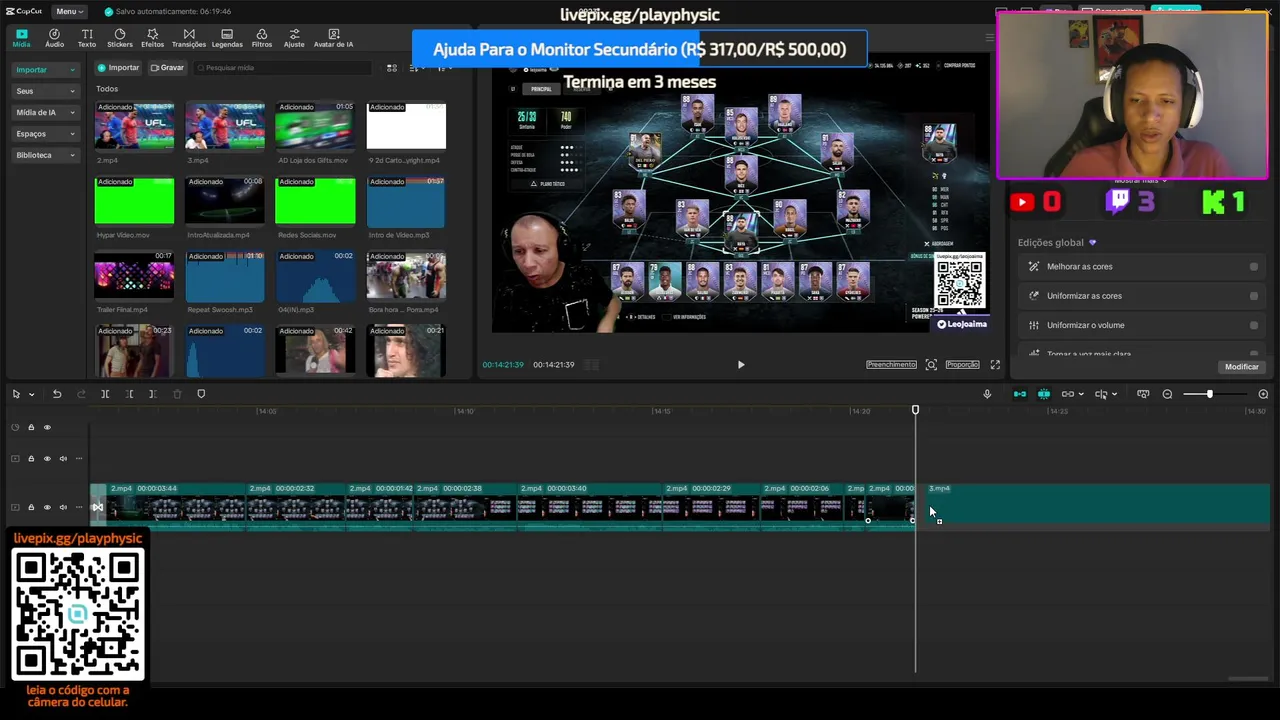Viewport: 1280px width, 720px height.
Task: Select the 3.mp4 clip on timeline
Action: (1097, 506)
